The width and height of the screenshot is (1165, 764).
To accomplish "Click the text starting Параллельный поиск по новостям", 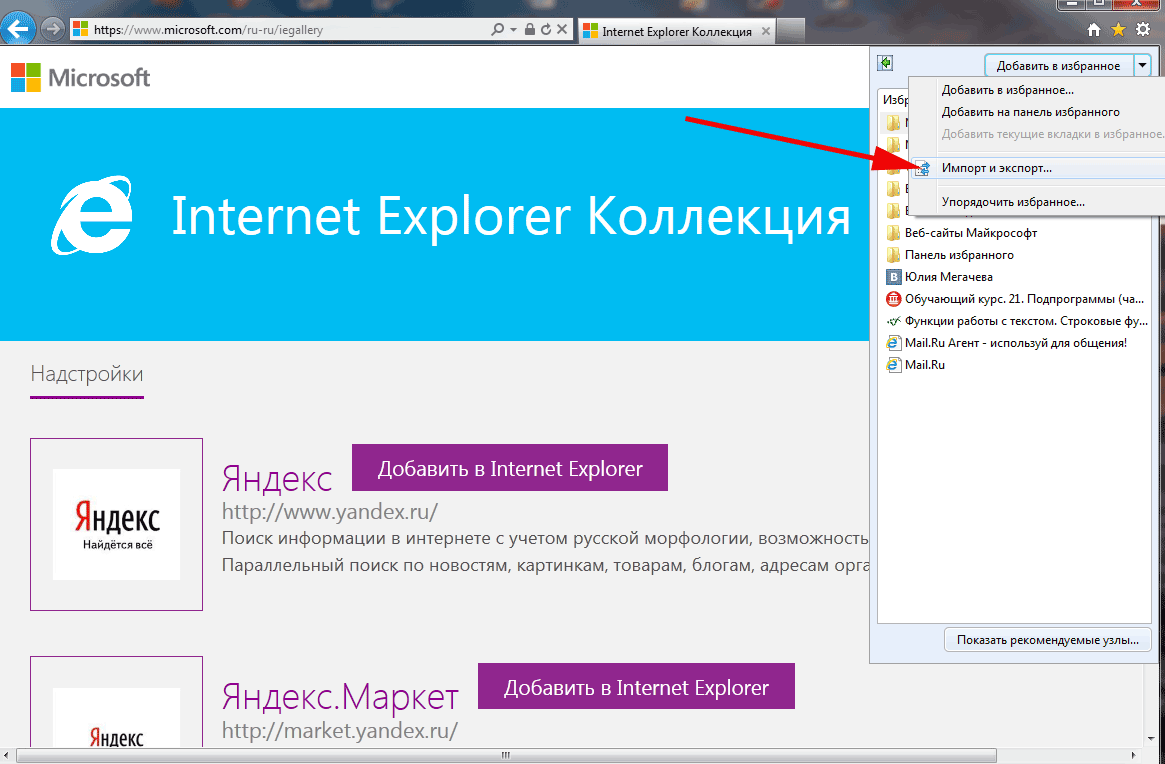I will [x=545, y=566].
